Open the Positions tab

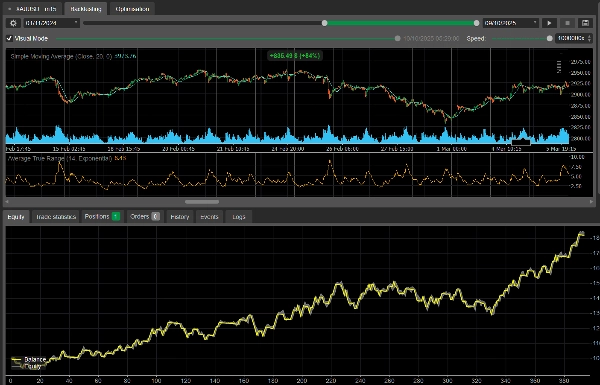coord(102,217)
